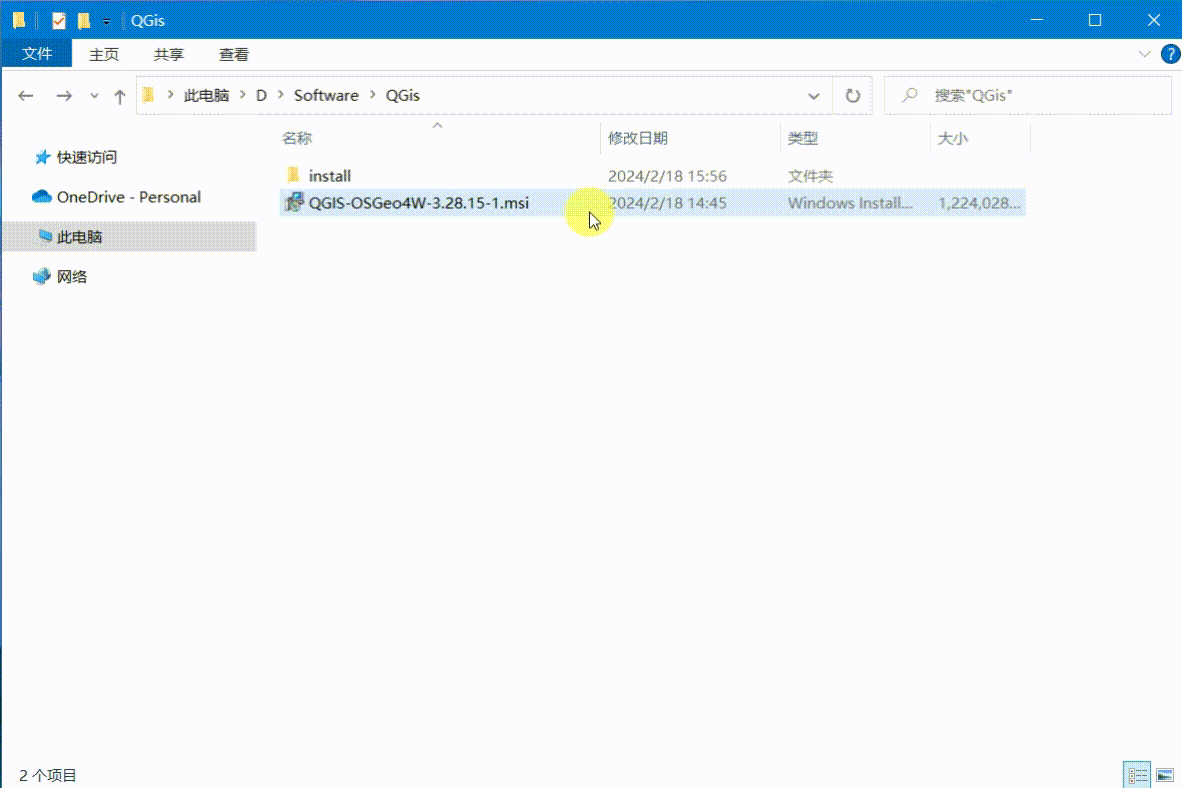
Task: Switch to the 共享 ribbon tab
Action: [x=169, y=54]
